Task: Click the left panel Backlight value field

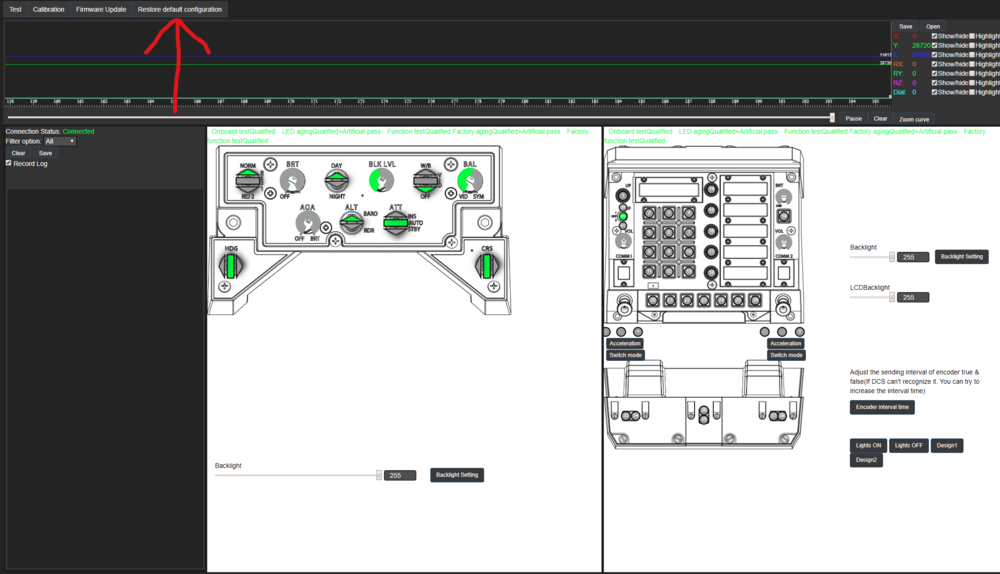Action: (x=400, y=475)
